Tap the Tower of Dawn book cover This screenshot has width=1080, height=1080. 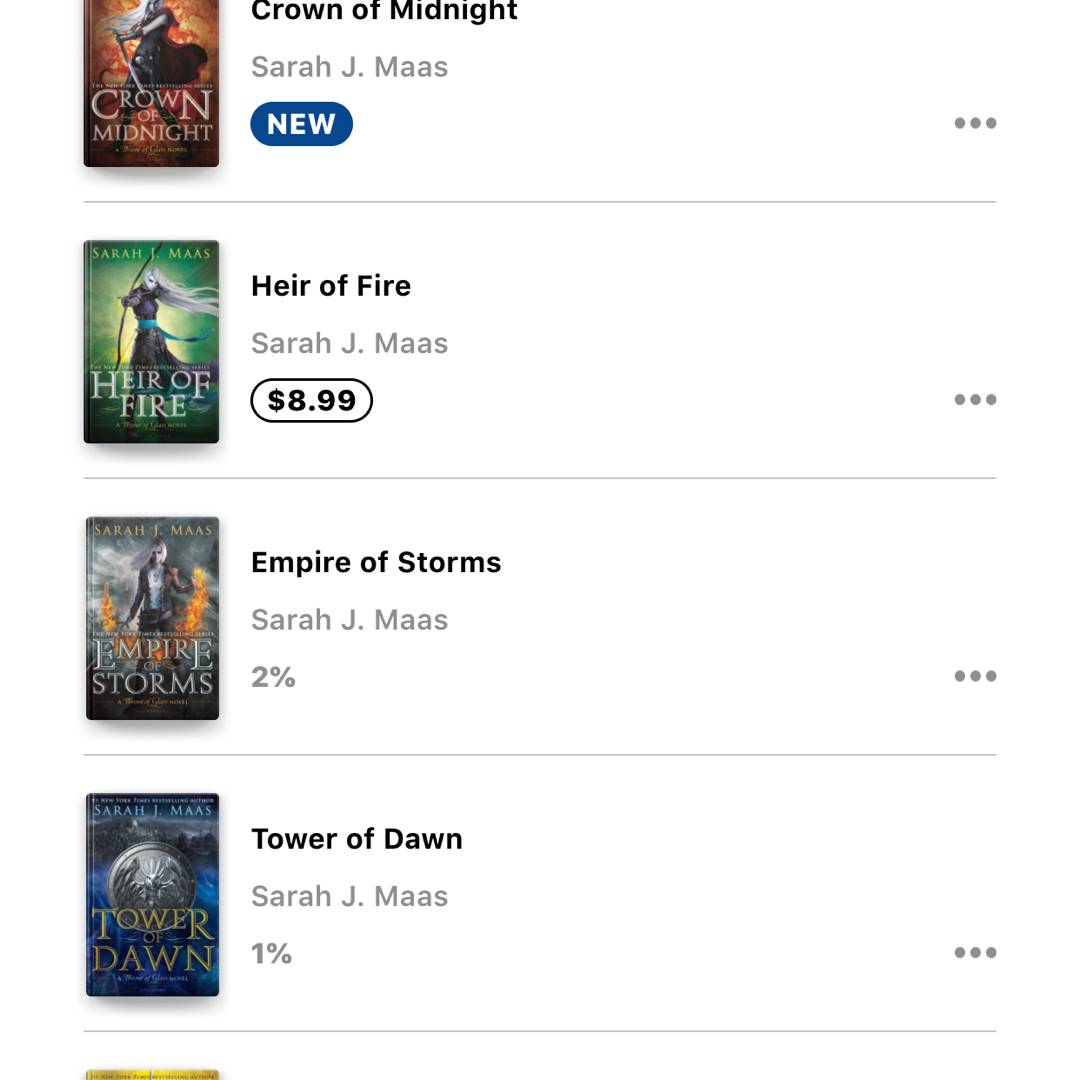tap(152, 894)
